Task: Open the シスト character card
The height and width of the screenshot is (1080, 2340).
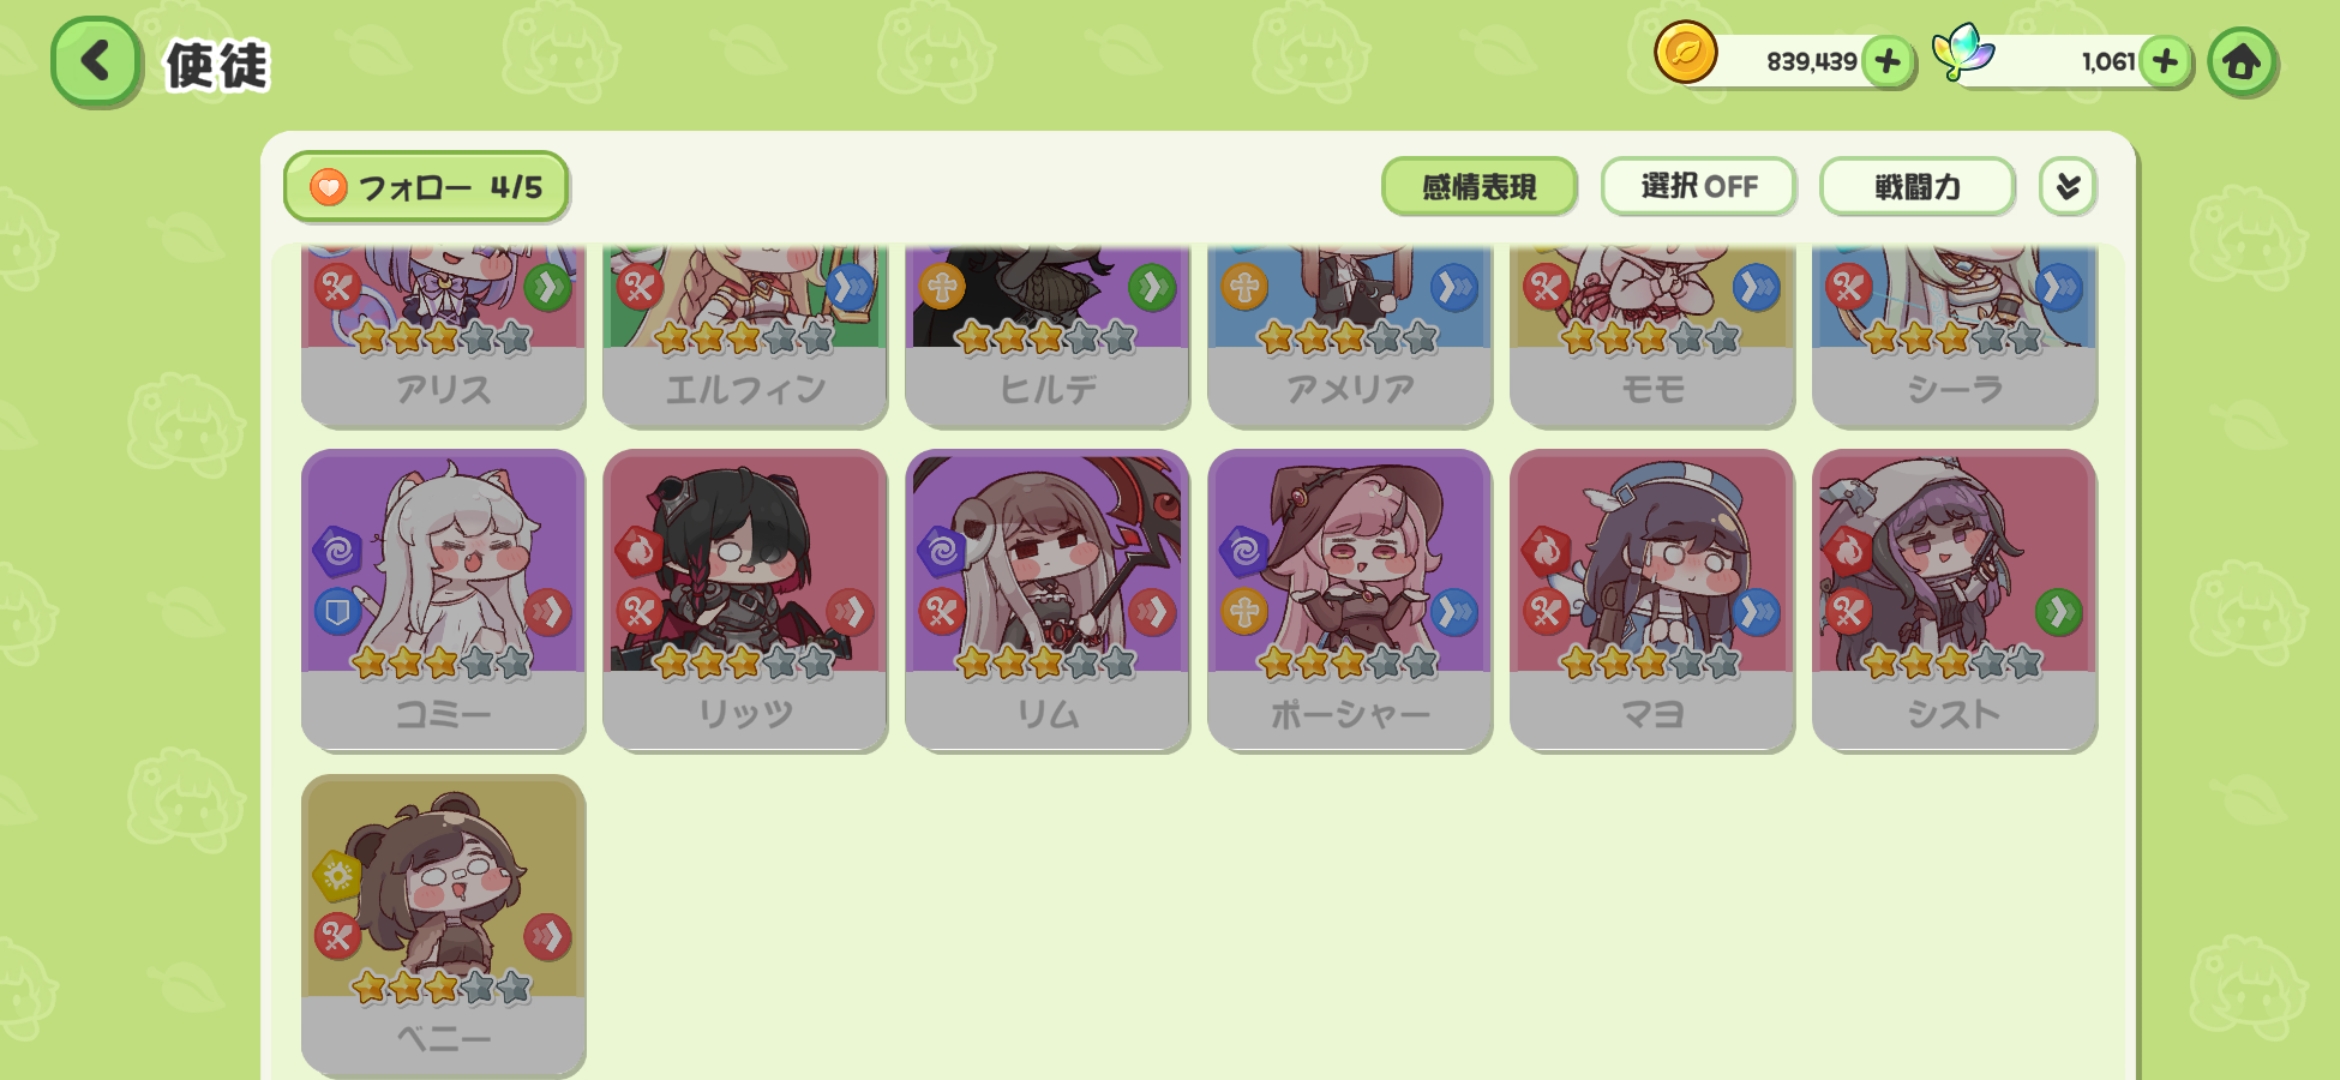Action: point(1955,600)
